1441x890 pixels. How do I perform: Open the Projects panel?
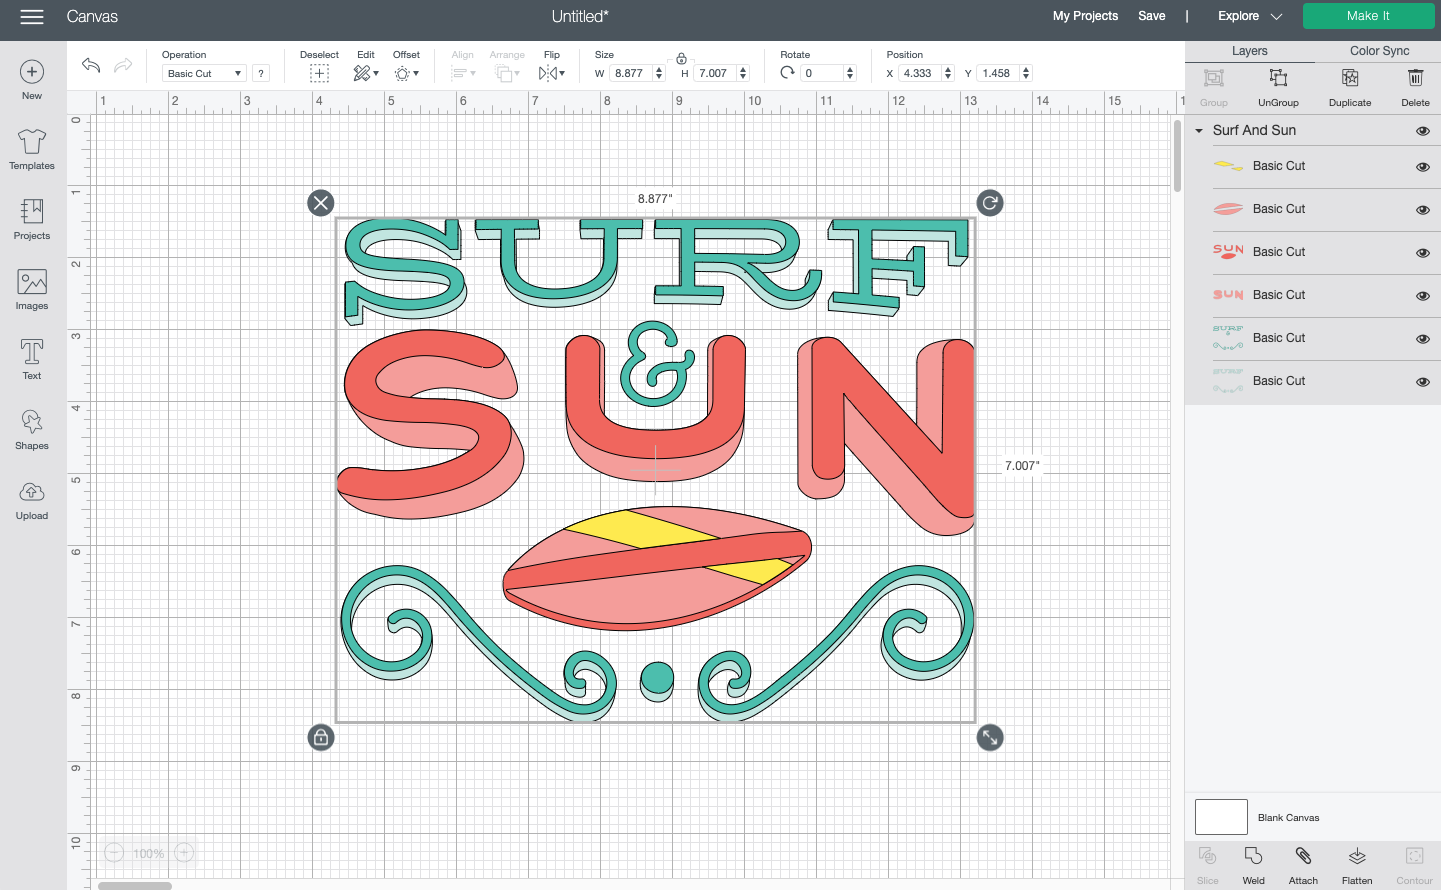click(x=32, y=220)
